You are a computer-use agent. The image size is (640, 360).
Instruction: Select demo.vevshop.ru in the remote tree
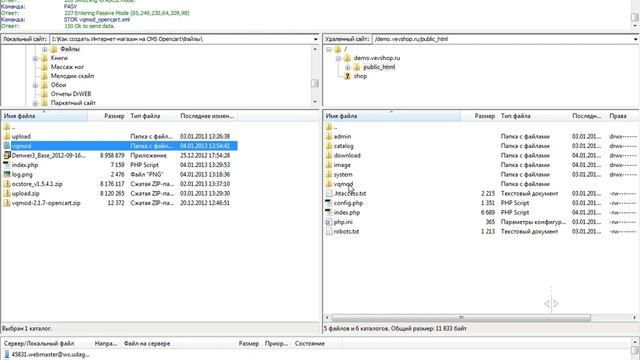pos(376,58)
